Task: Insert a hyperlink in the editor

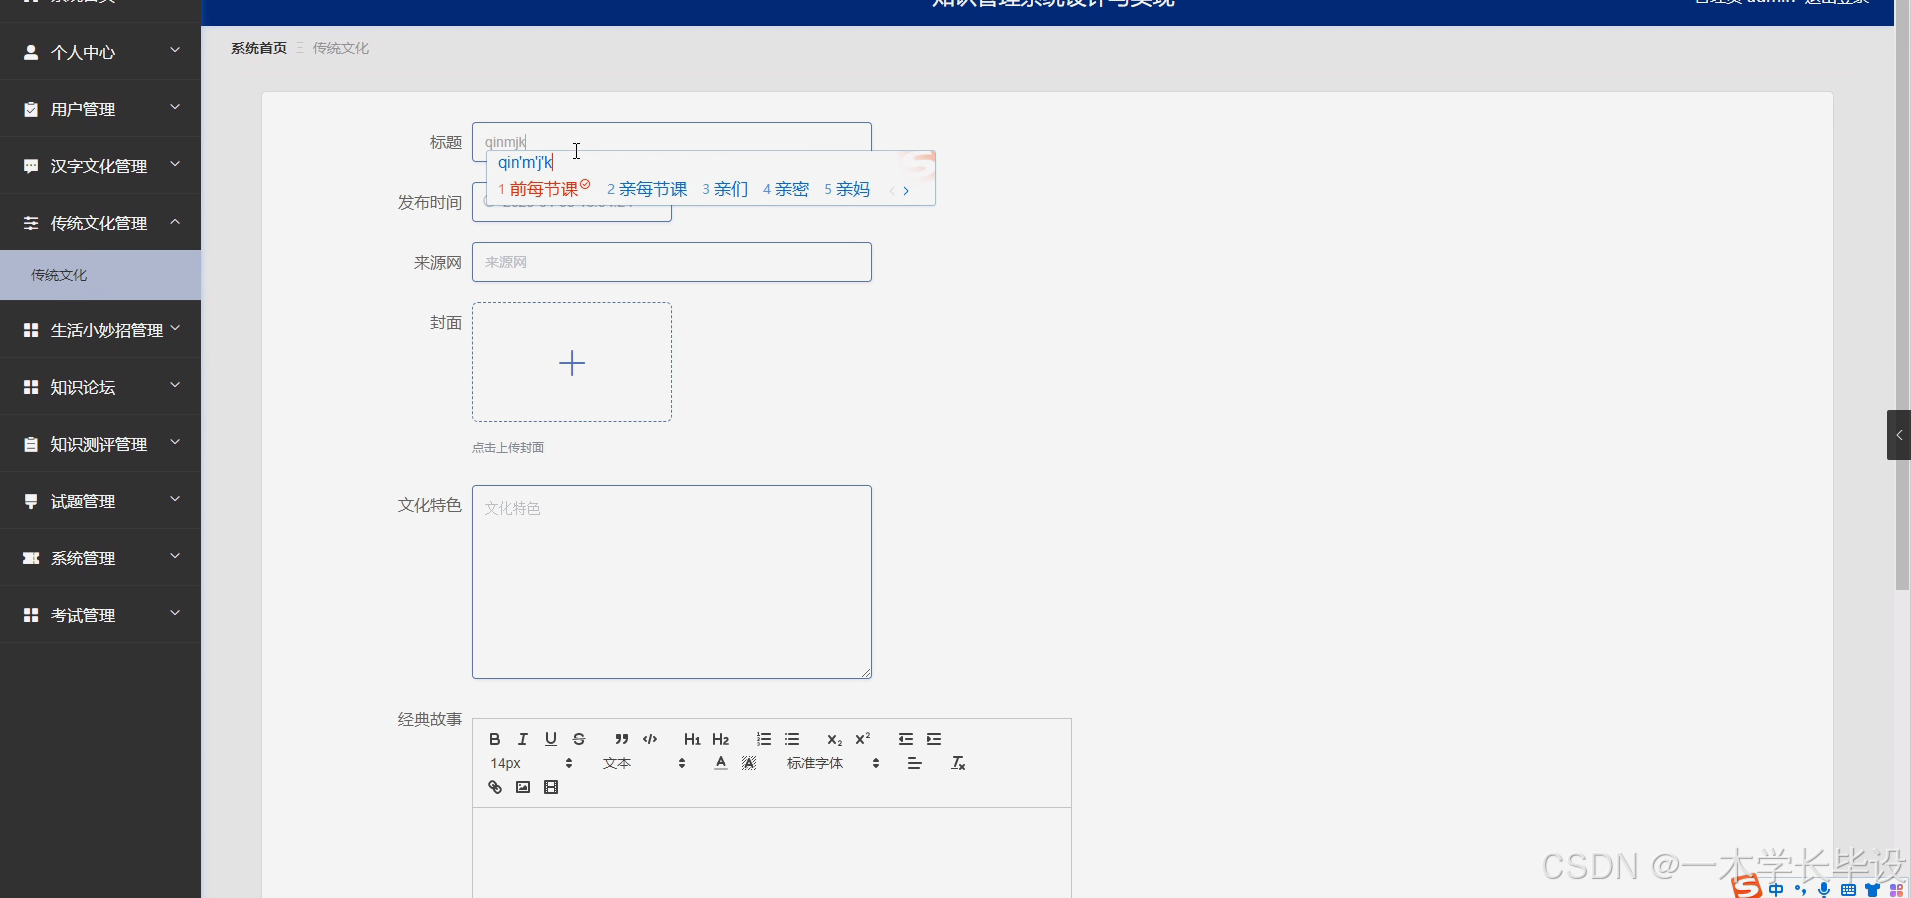Action: point(494,787)
